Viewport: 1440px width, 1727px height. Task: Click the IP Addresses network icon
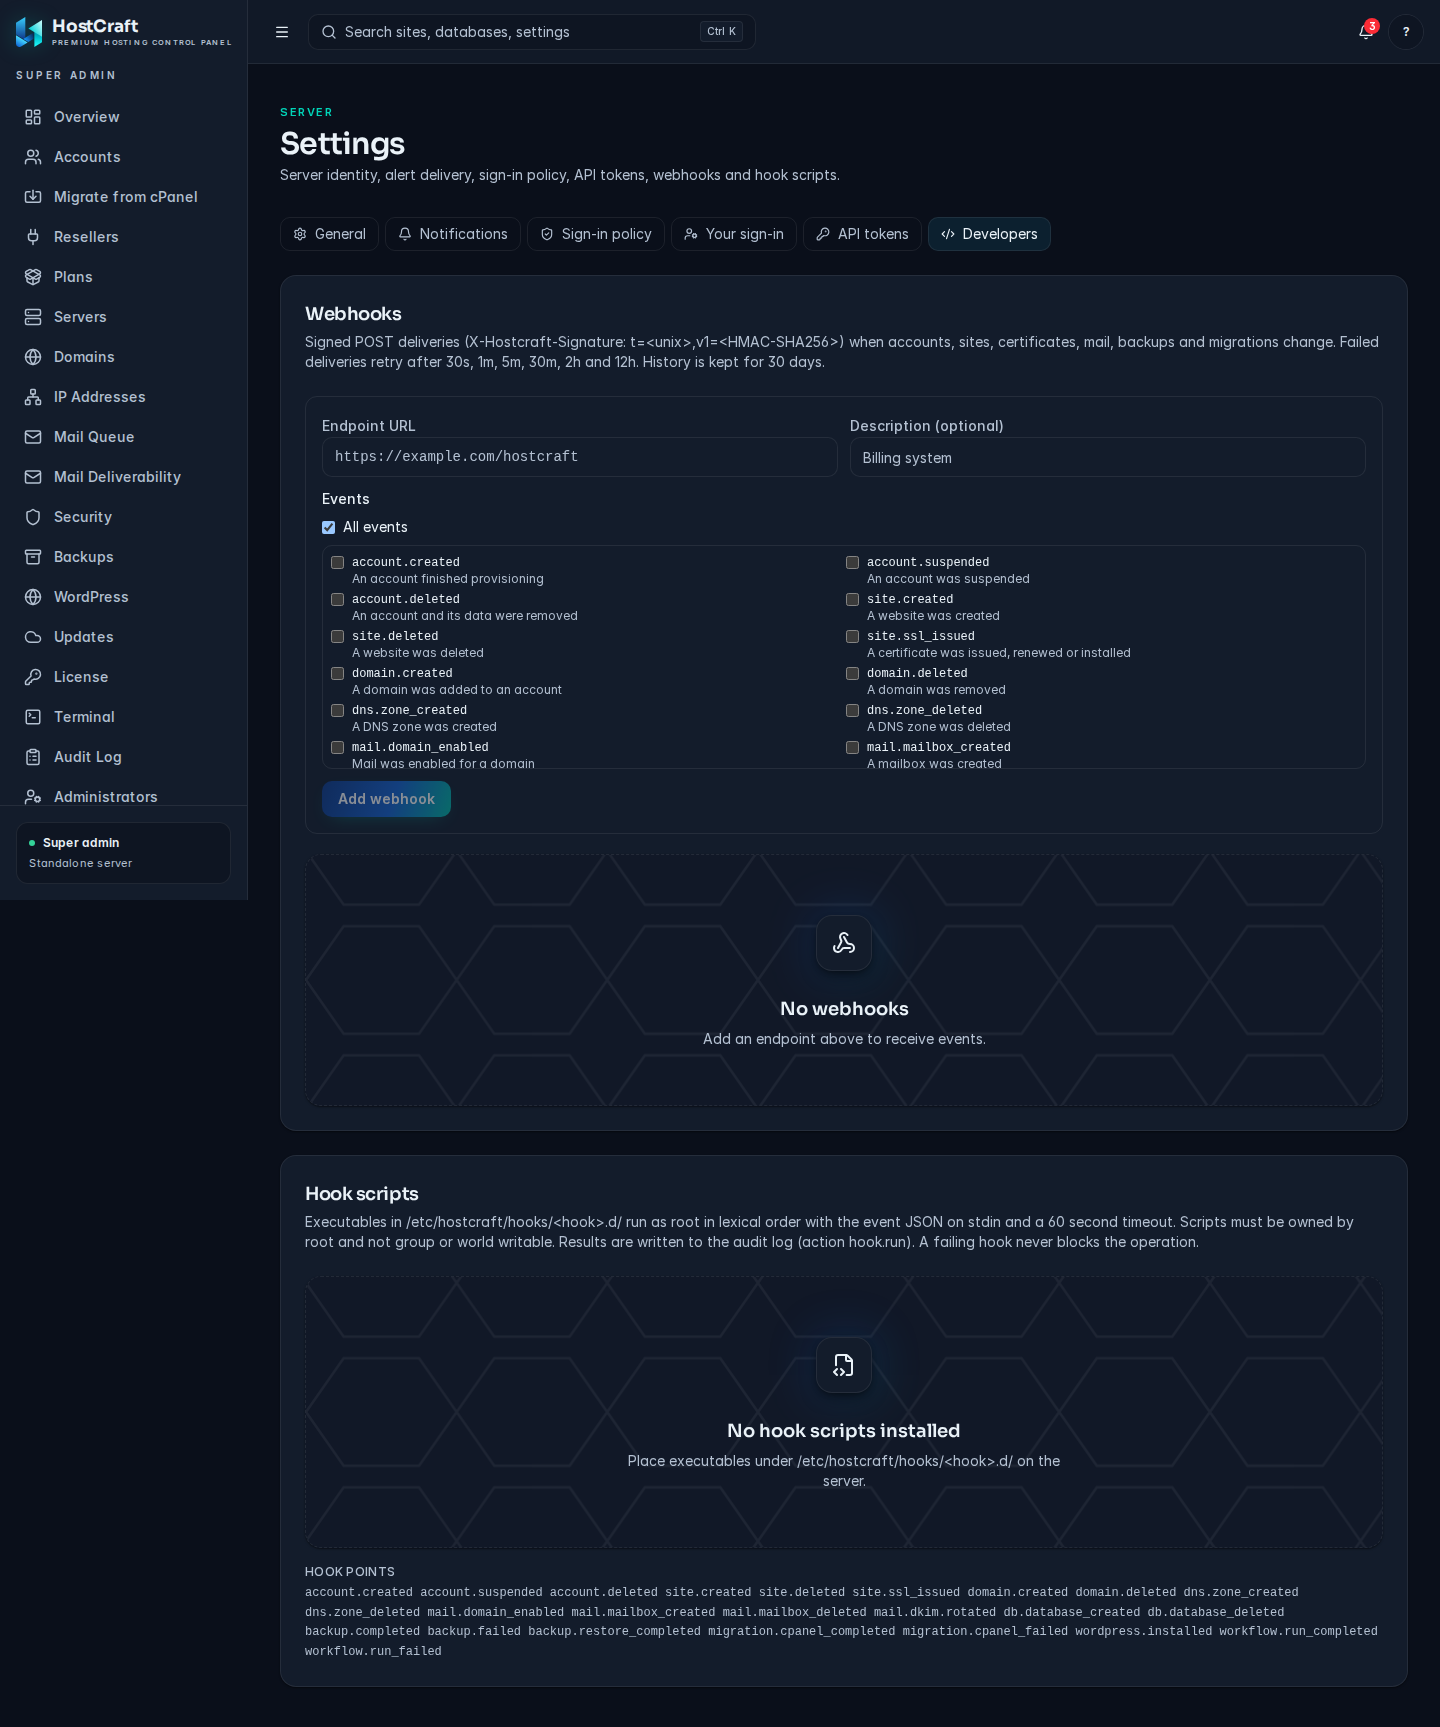tap(33, 397)
